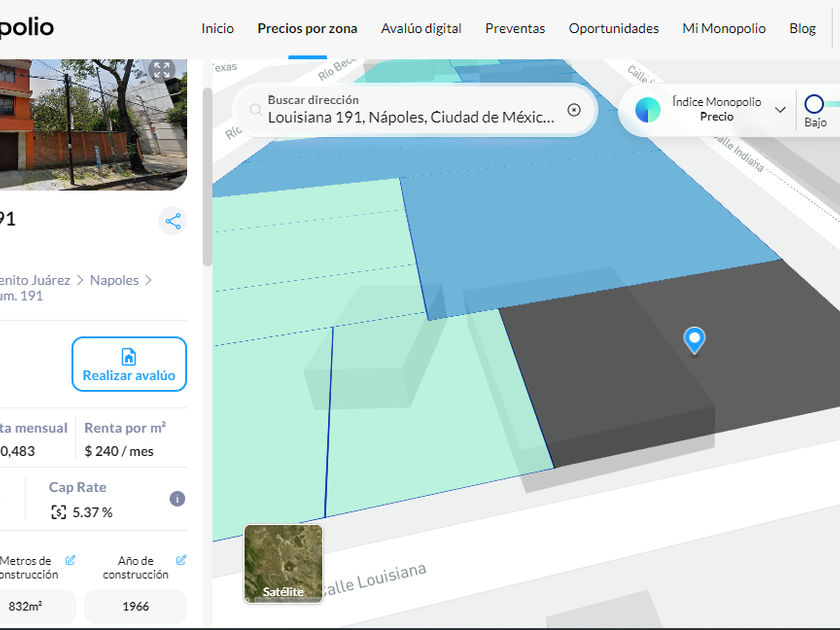Open the Oportunidades tab
Screen dimensions: 840x630
(614, 28)
